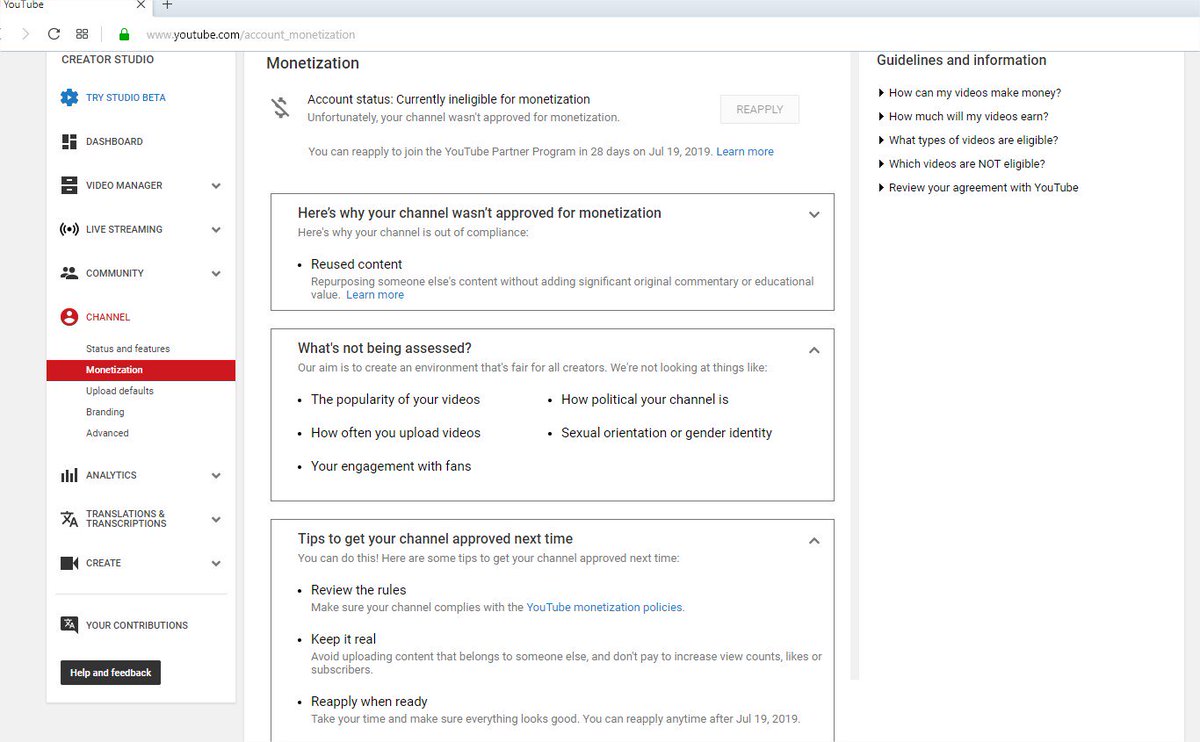Click the 'Guidelines and information' heading
The width and height of the screenshot is (1200, 742).
[962, 60]
